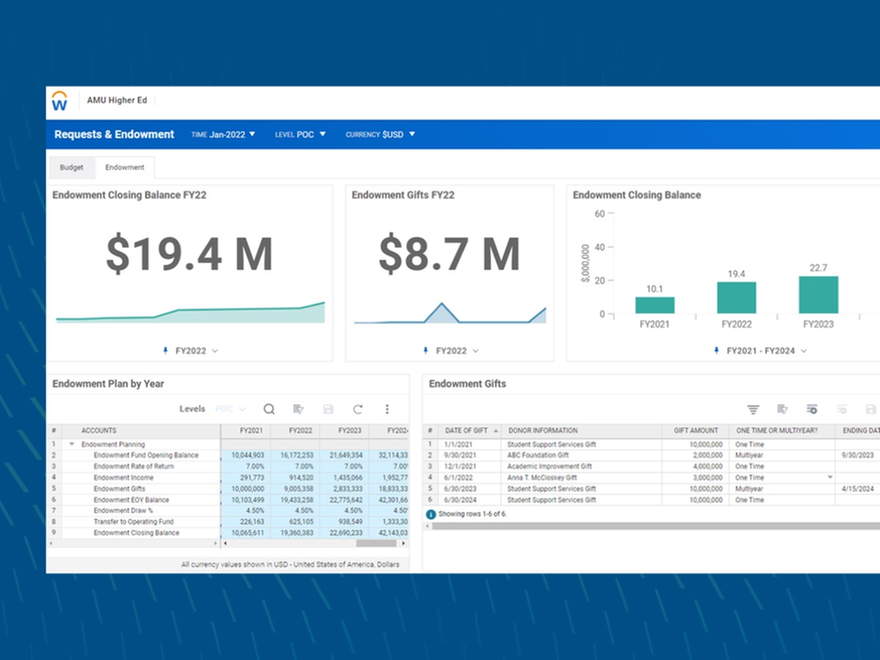Viewport: 880px width, 660px height.
Task: Open column display options in Endowment Gifts
Action: [x=812, y=409]
